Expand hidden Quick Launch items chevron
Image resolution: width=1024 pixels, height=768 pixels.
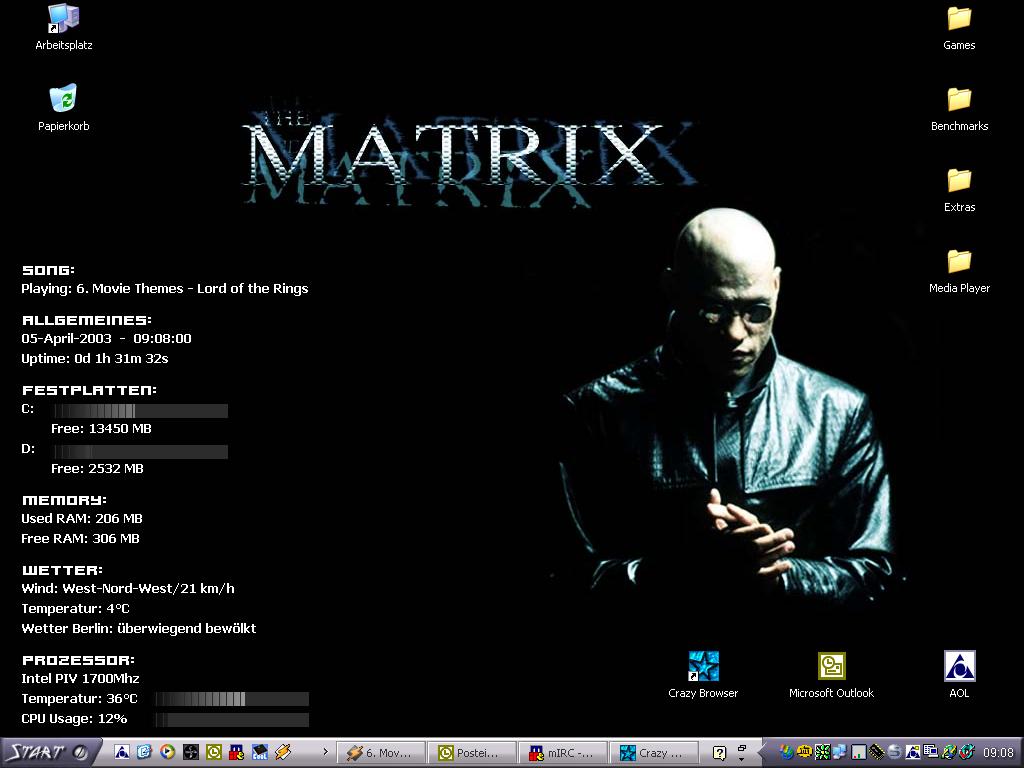[x=325, y=752]
